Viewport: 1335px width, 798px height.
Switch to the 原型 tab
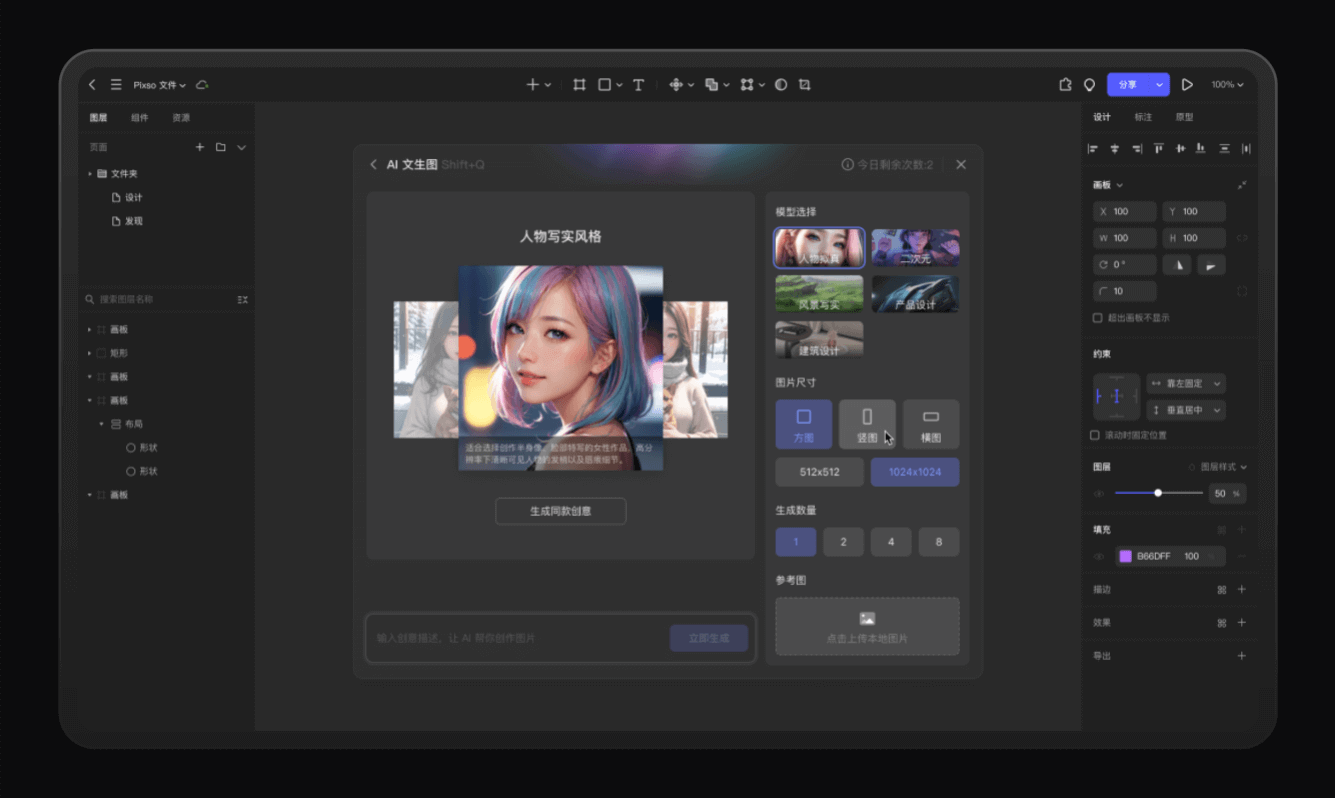coord(1184,117)
